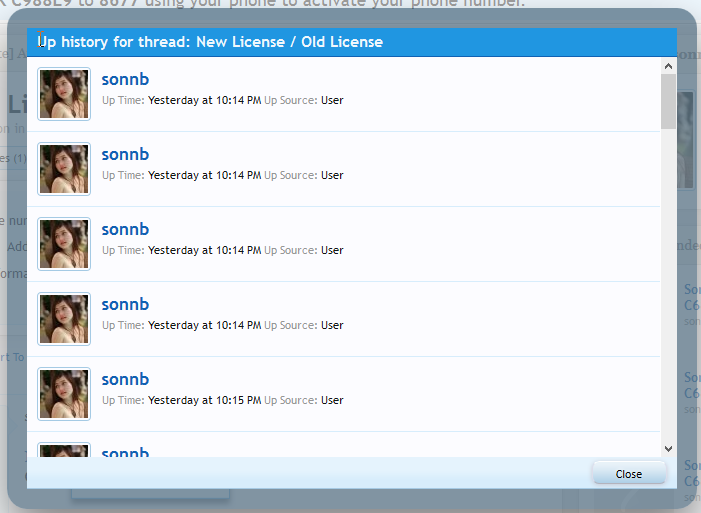Screen dimensions: 701x513
Task: Open the second entry's sonnb avatar
Action: (x=64, y=169)
